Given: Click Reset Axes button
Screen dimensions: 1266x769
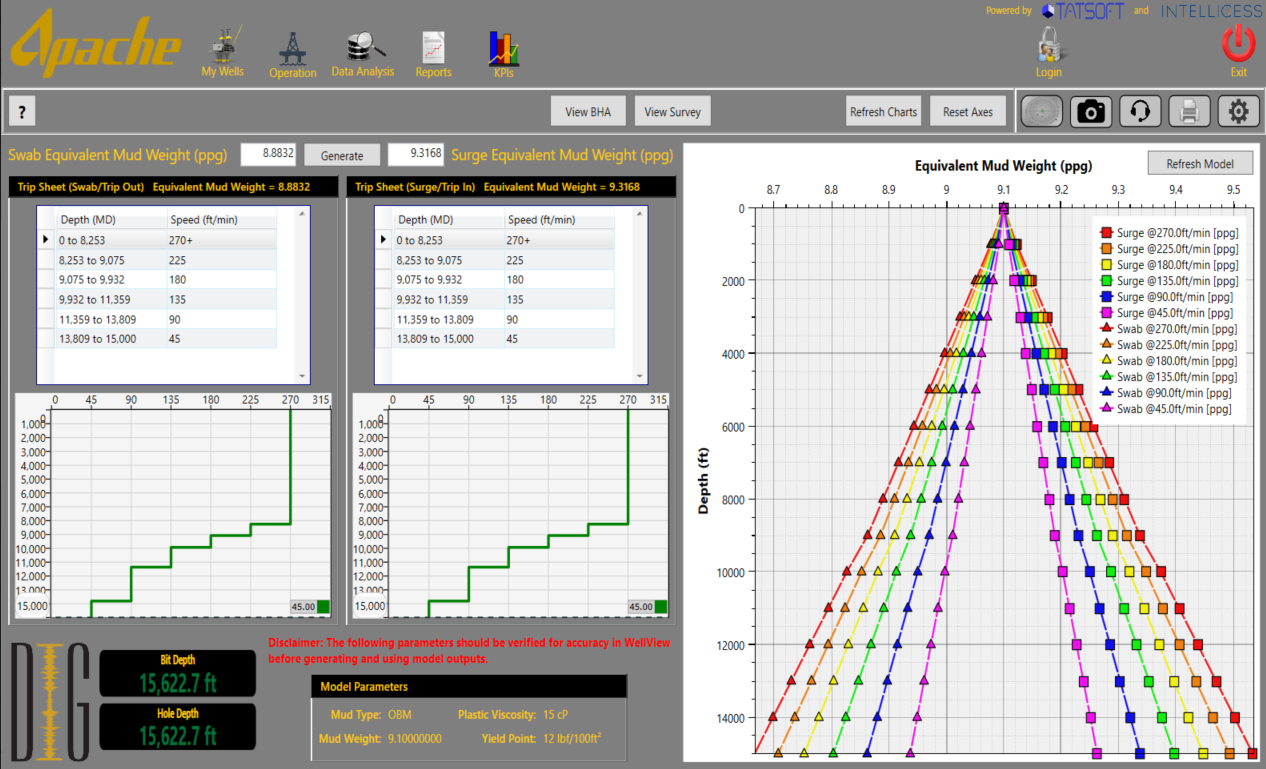Looking at the screenshot, I should click(968, 111).
